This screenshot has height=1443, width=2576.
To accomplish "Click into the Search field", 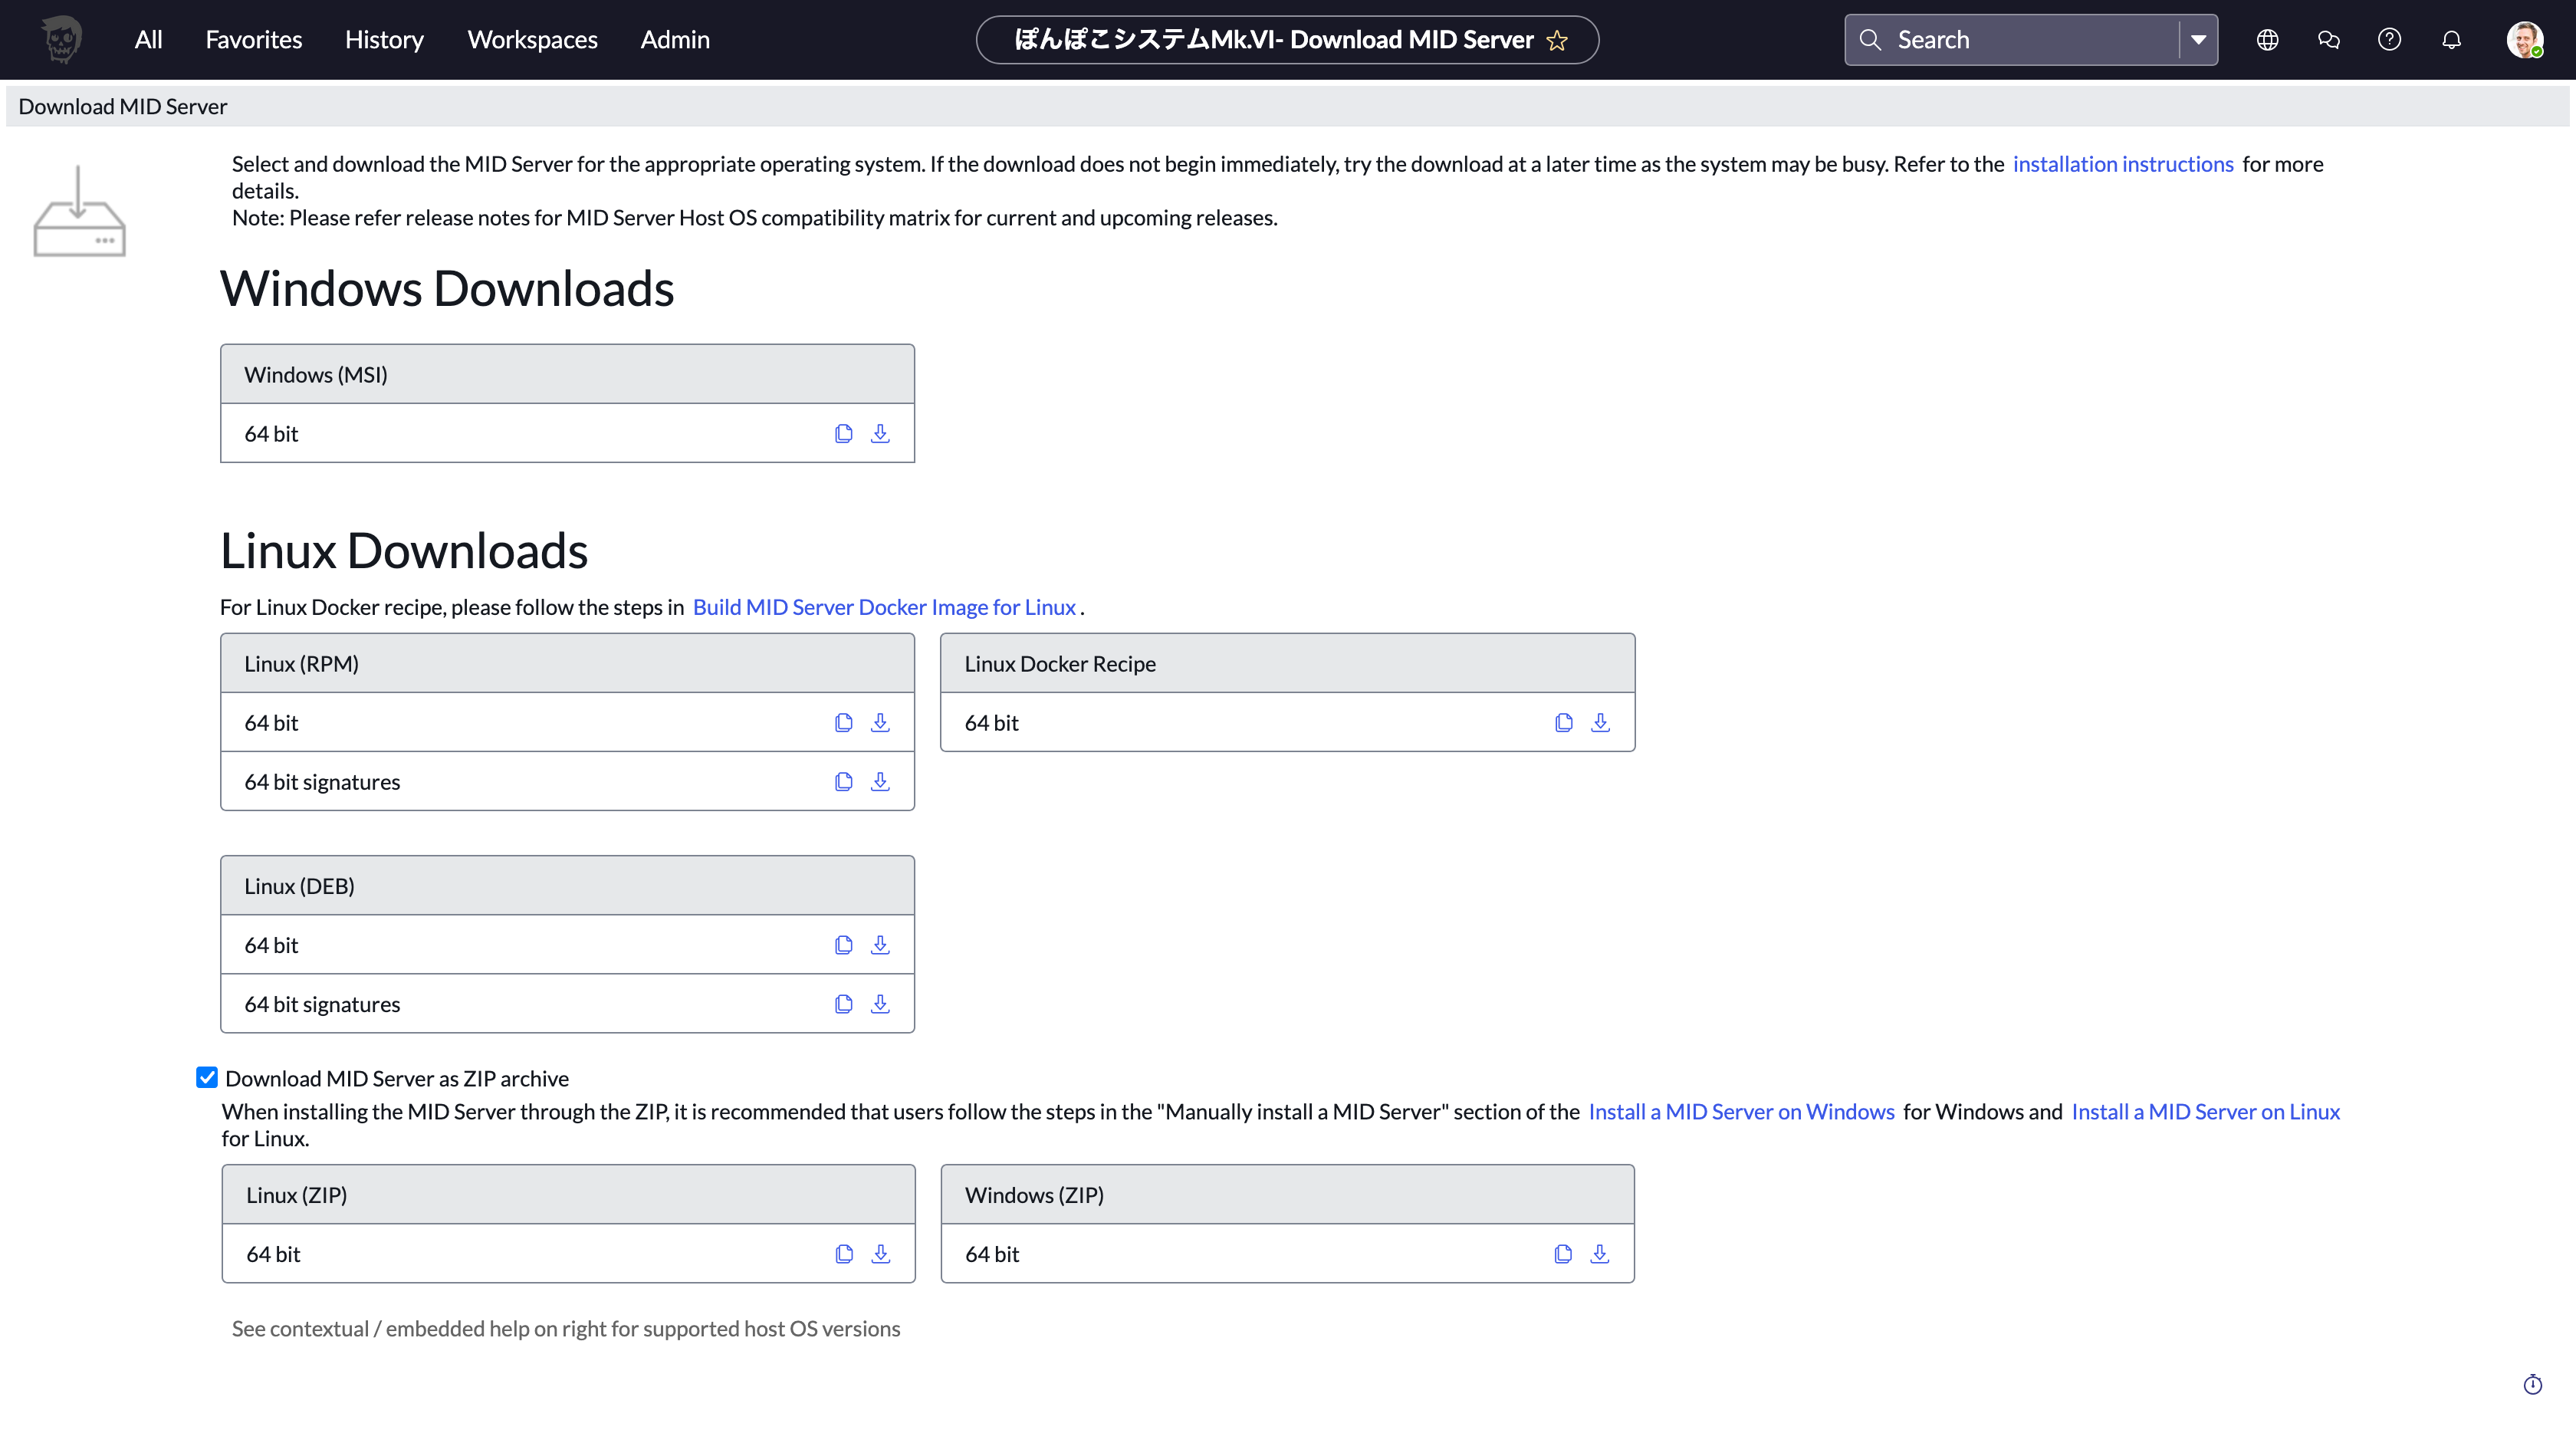I will (x=2030, y=40).
